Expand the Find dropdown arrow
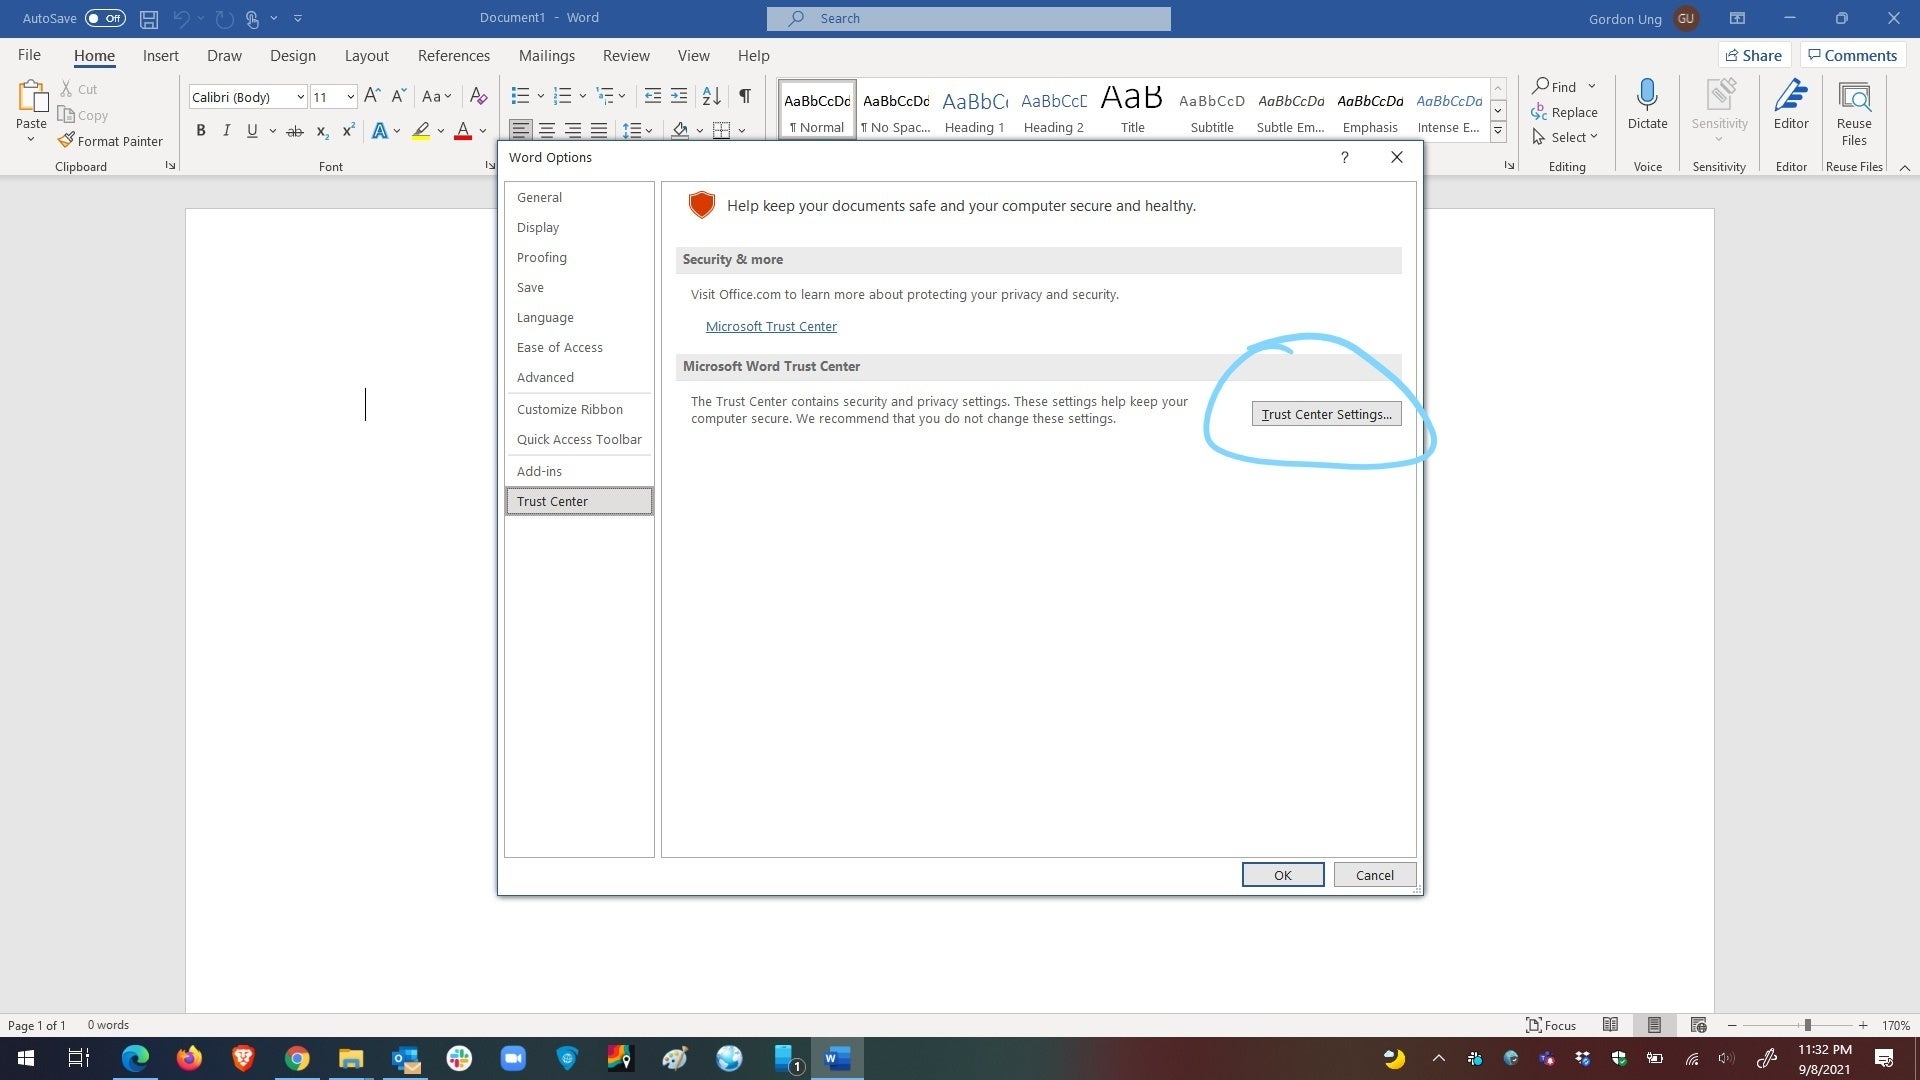The height and width of the screenshot is (1080, 1920). coord(1592,86)
